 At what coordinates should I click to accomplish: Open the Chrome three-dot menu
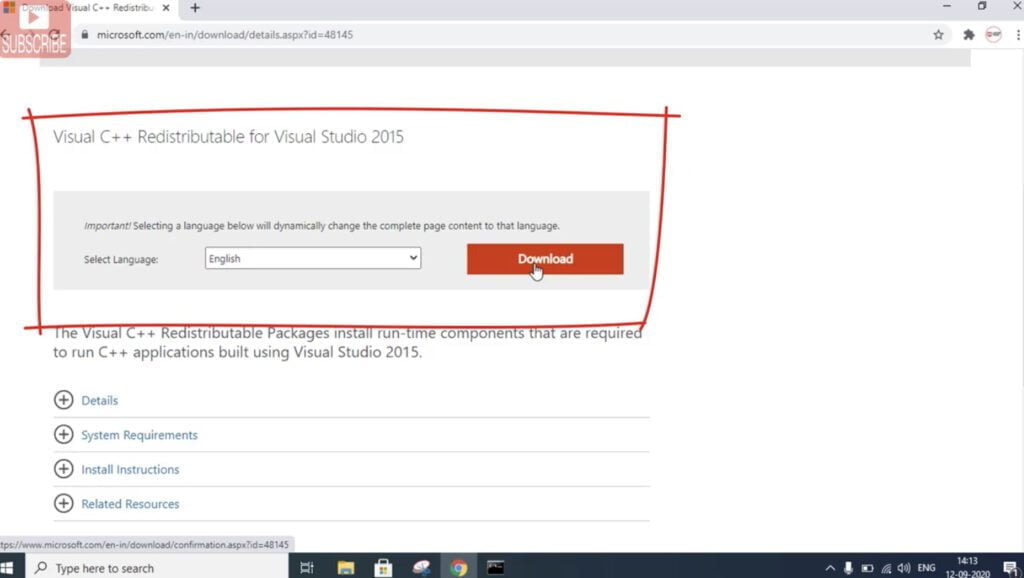tap(1017, 34)
